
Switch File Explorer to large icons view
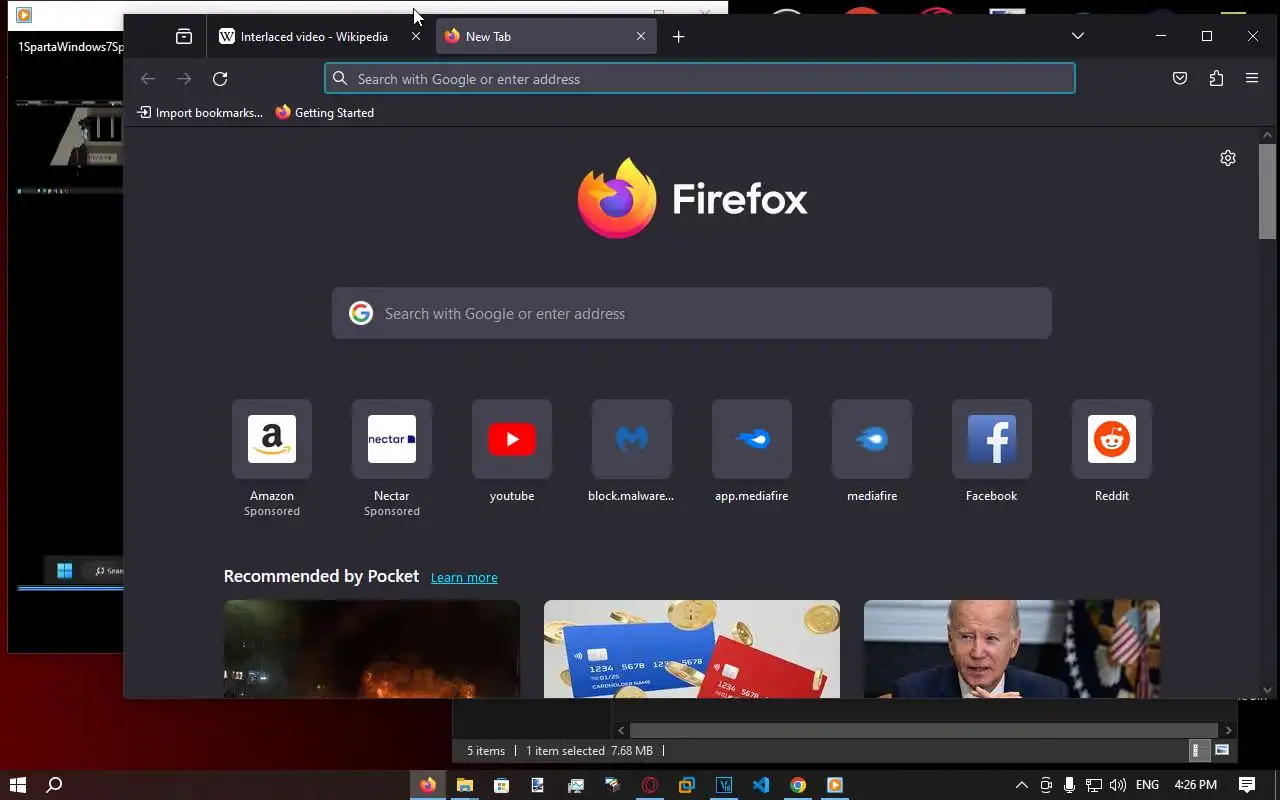coord(1222,750)
